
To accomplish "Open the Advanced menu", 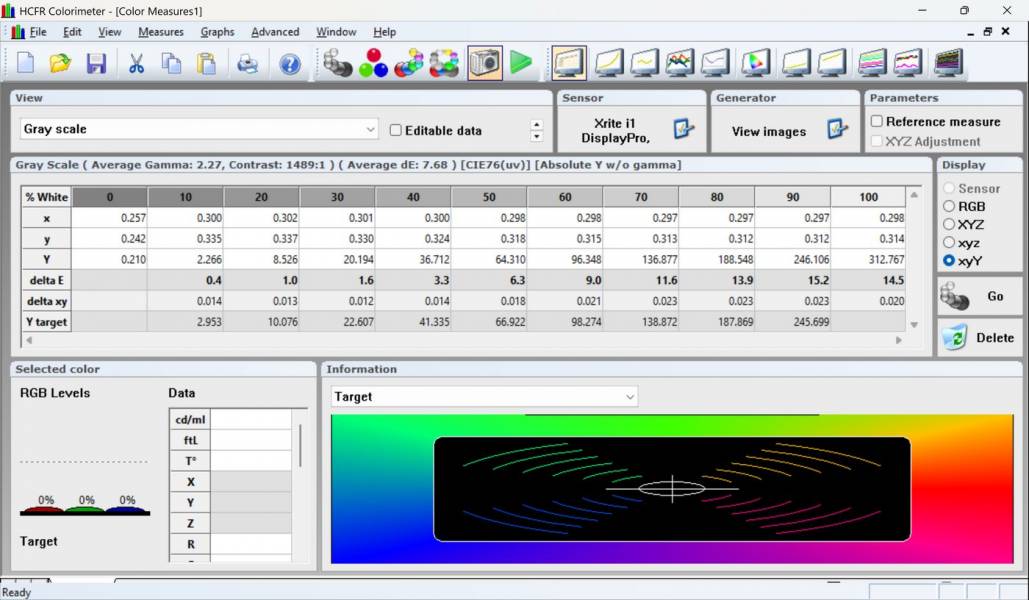I will [x=275, y=32].
